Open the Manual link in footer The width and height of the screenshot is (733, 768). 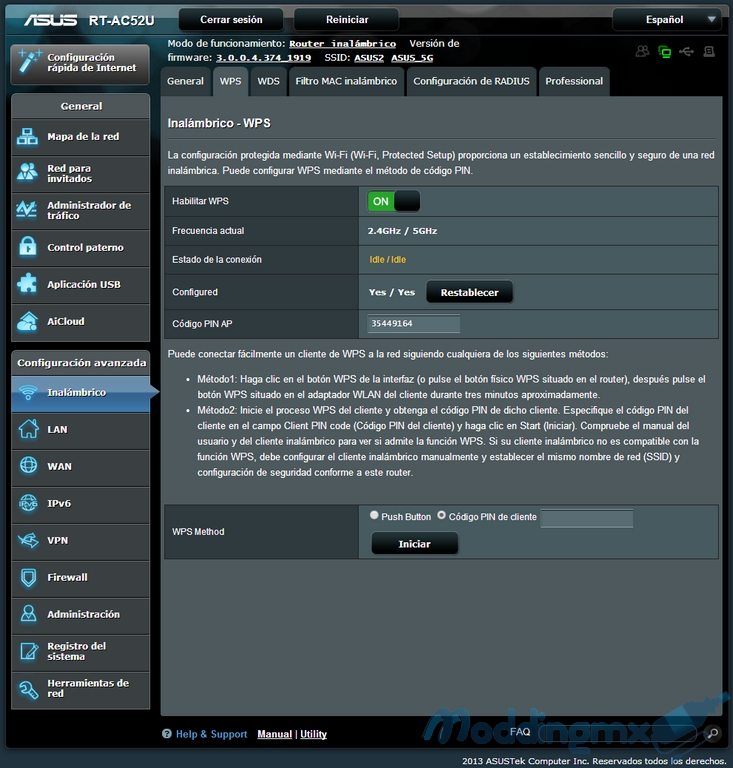(x=274, y=734)
